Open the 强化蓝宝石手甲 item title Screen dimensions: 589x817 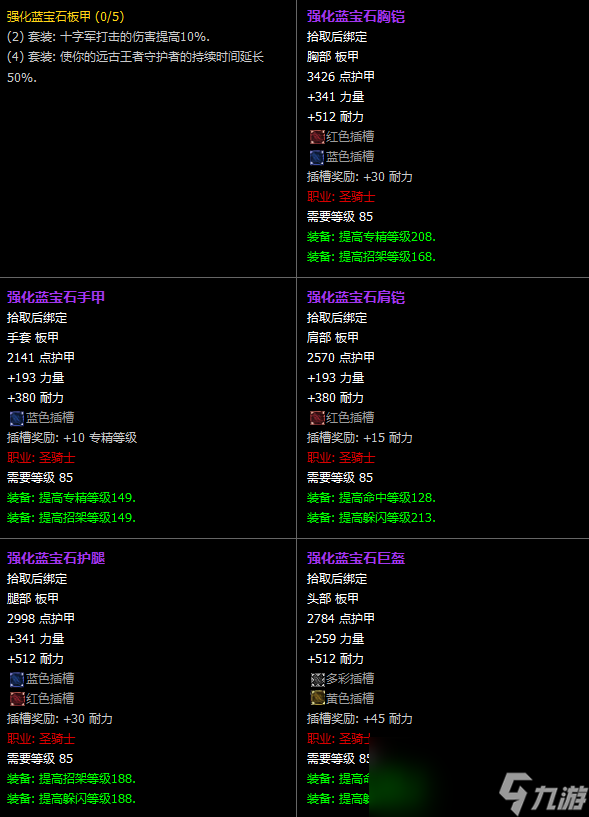click(x=56, y=298)
